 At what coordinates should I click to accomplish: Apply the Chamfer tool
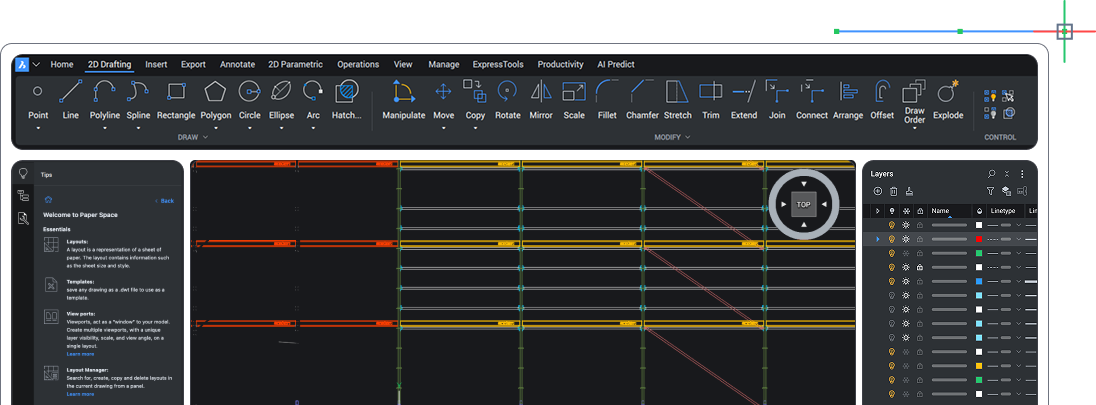(642, 91)
